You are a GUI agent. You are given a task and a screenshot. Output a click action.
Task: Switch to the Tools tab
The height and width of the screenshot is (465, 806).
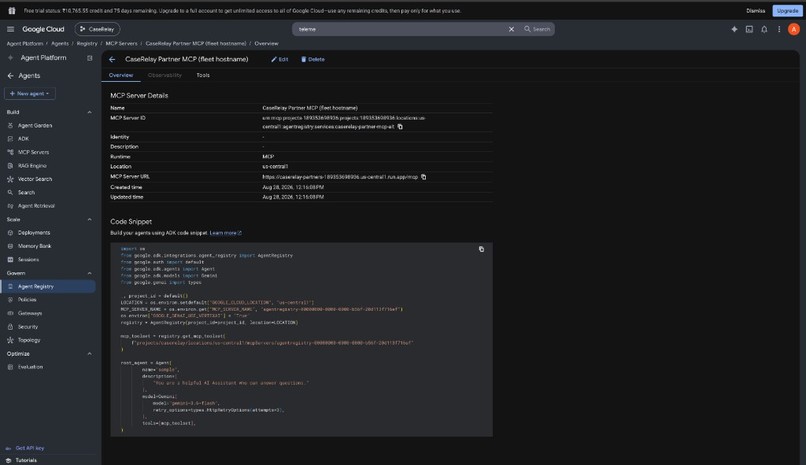203,76
